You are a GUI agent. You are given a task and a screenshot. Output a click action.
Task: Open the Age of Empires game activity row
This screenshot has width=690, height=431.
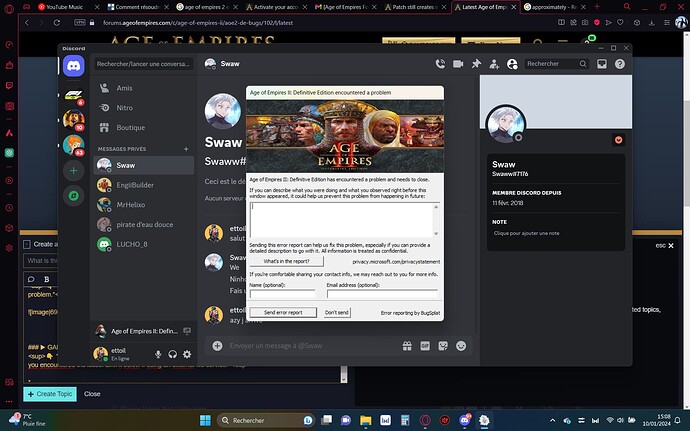(x=144, y=331)
